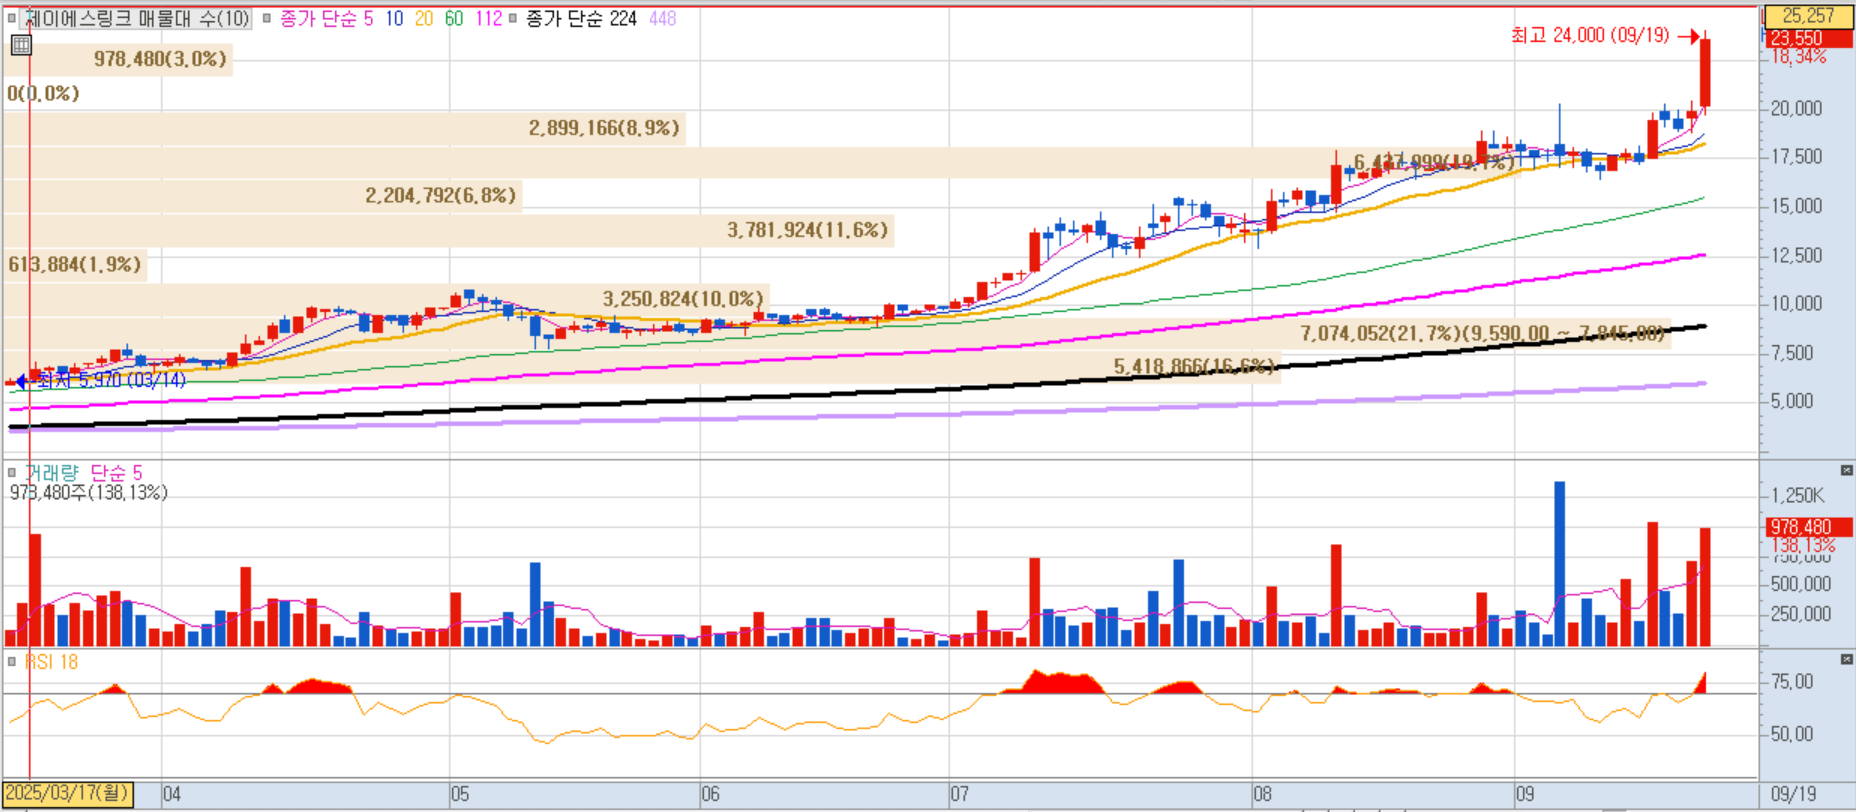Click the 05 month label on axis
This screenshot has width=1856, height=812.
coord(460,794)
